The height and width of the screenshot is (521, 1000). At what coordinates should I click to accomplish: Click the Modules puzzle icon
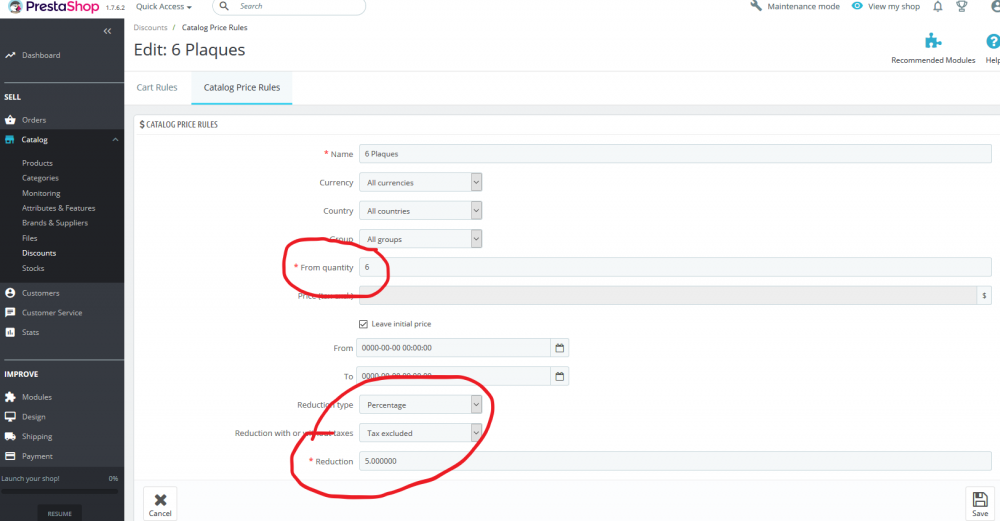click(10, 397)
